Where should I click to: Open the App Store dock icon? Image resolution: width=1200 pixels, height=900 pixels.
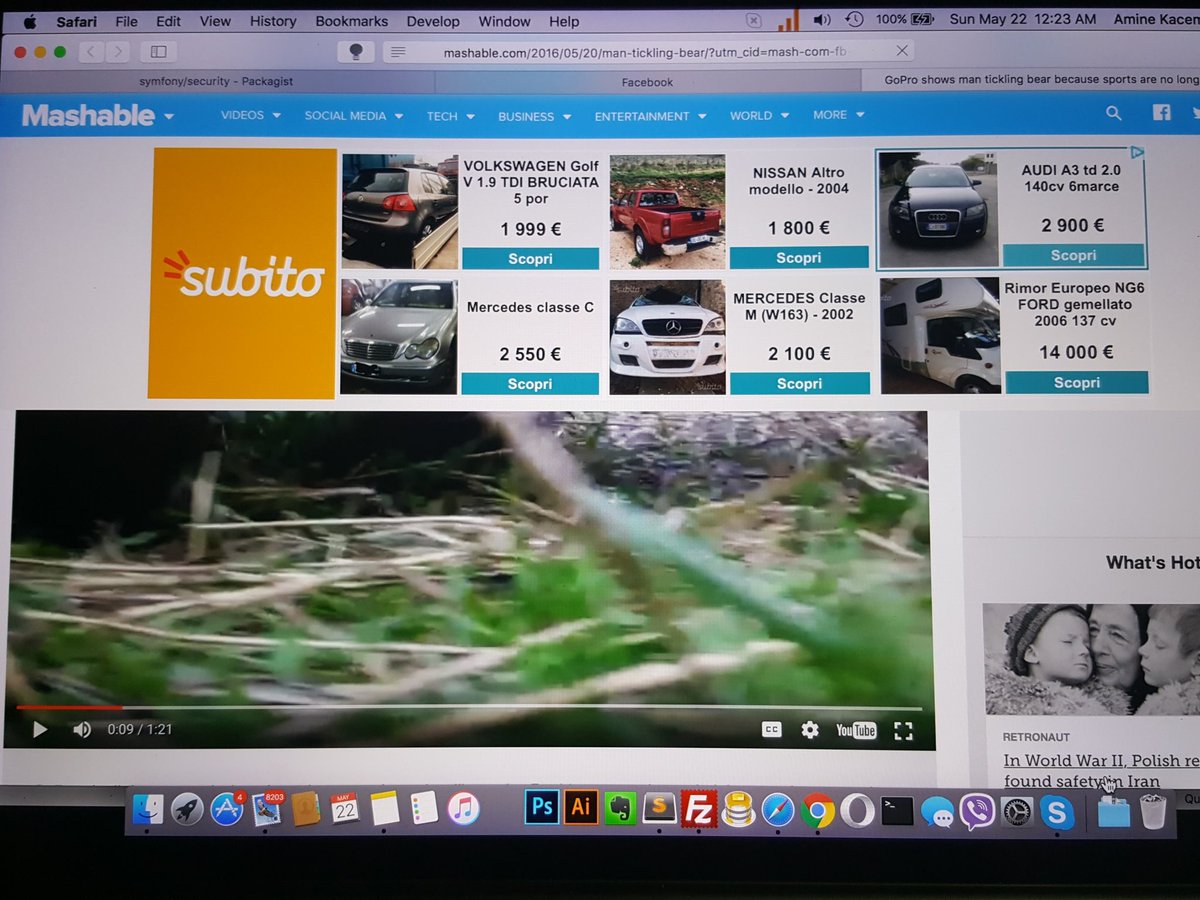pyautogui.click(x=227, y=809)
